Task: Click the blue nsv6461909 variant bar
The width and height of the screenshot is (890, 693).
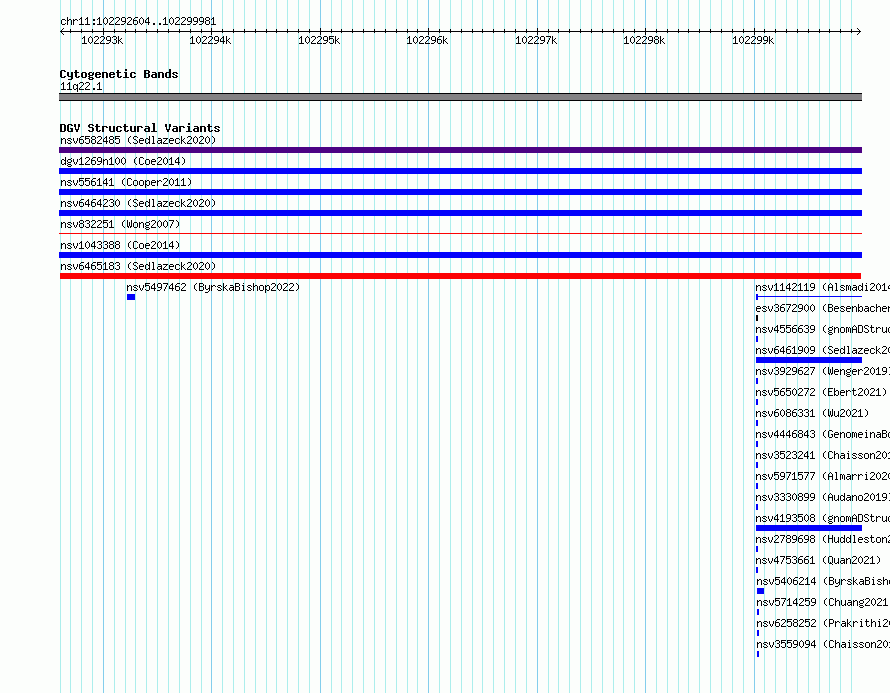Action: click(809, 360)
